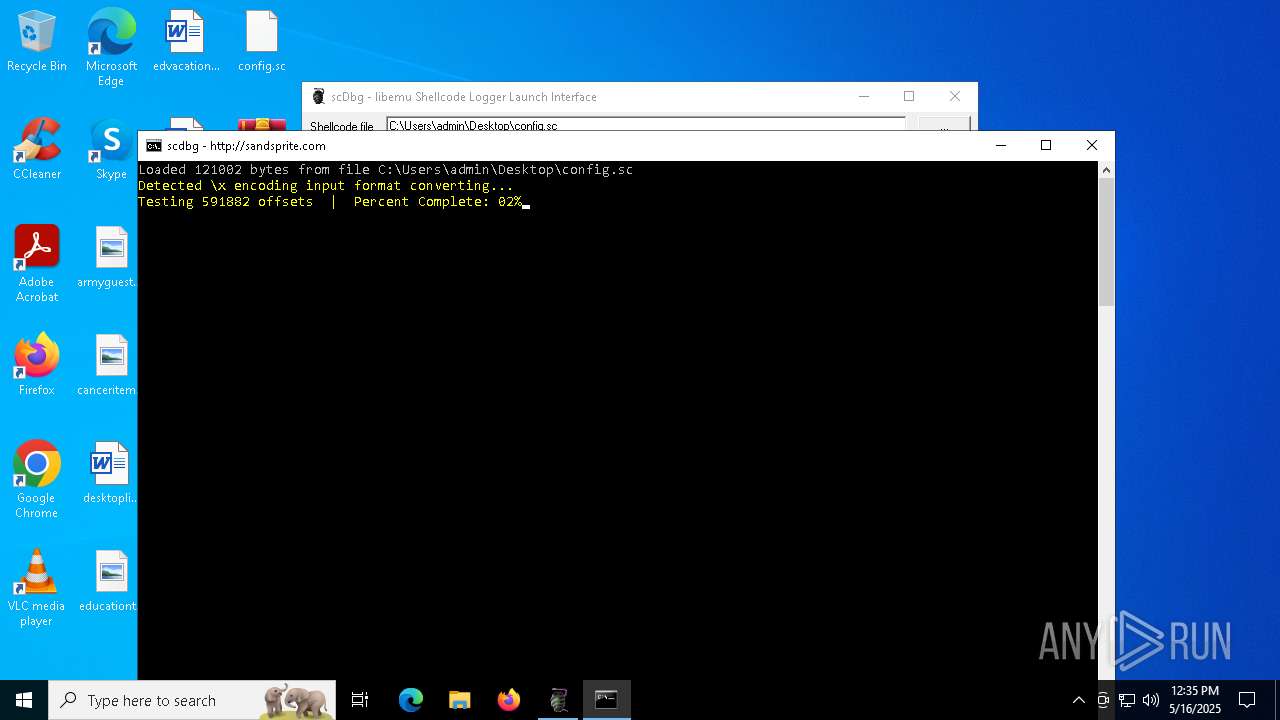Select the desktopli Word document icon
1280x720 pixels.
coord(108,473)
